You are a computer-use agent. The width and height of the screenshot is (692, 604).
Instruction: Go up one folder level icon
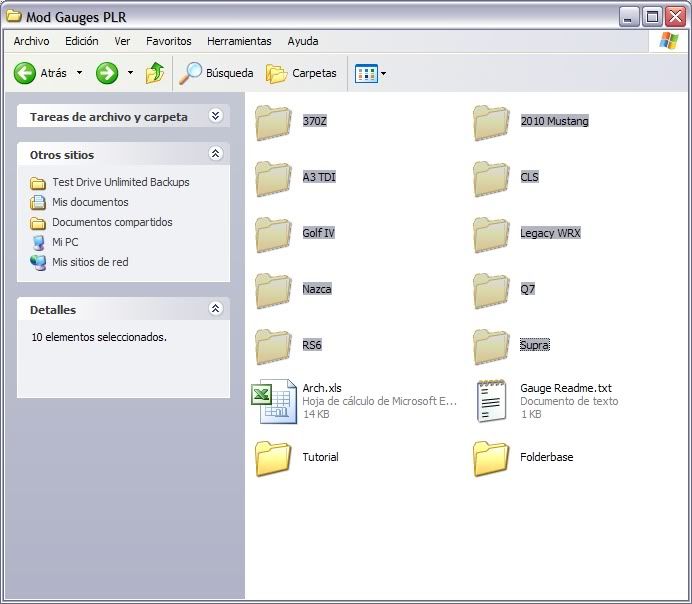point(155,73)
